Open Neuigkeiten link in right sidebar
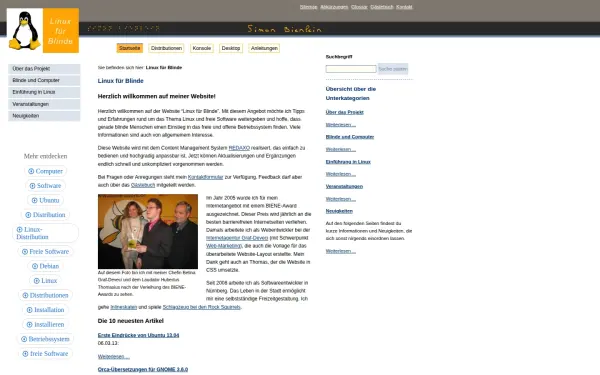This screenshot has height=375, width=600. [339, 211]
